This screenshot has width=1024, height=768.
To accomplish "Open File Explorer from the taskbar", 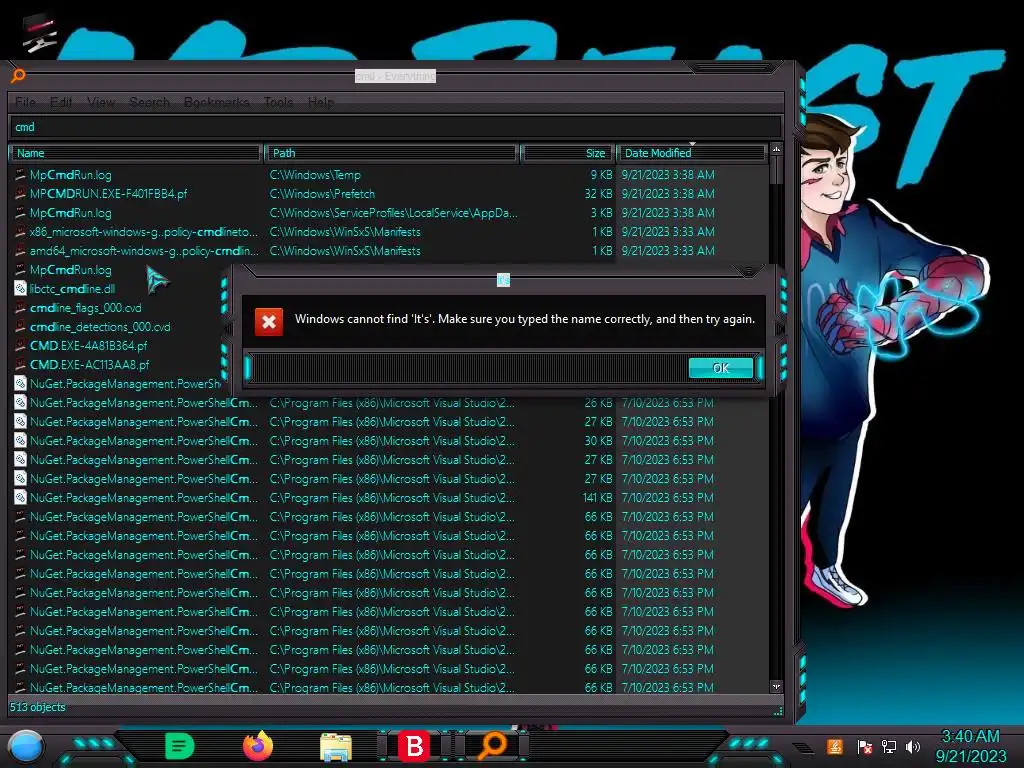I will pyautogui.click(x=336, y=747).
